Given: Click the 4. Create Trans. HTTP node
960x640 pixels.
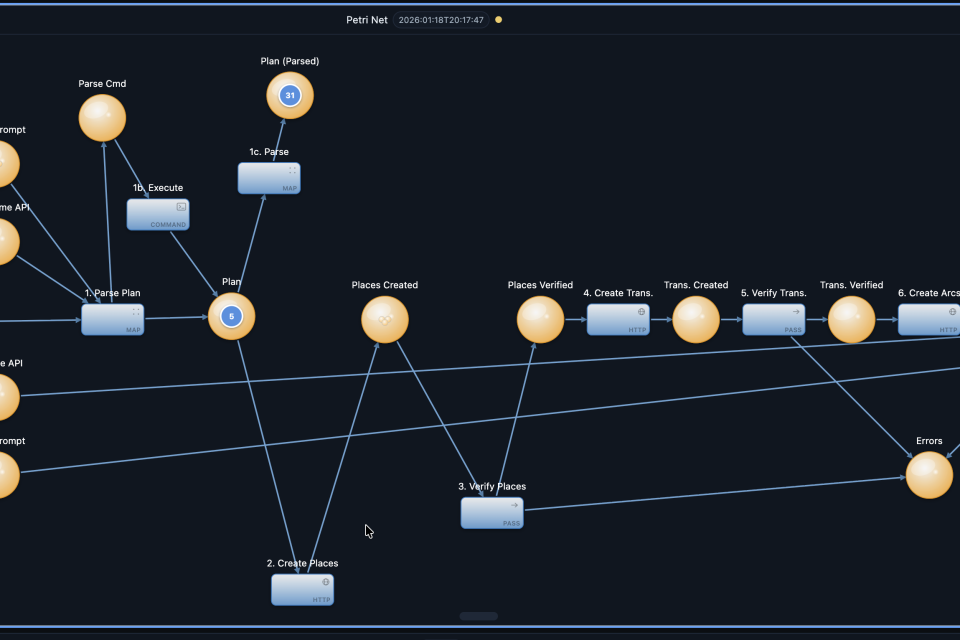Looking at the screenshot, I should point(617,319).
